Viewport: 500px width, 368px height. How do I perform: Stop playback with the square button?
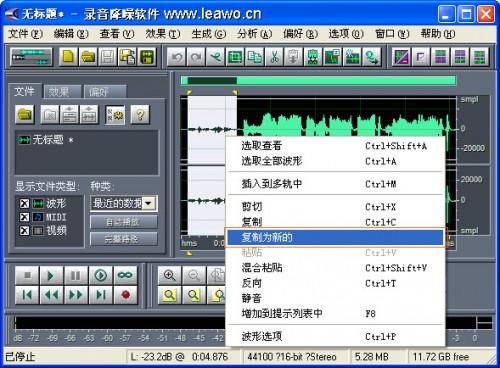point(27,275)
